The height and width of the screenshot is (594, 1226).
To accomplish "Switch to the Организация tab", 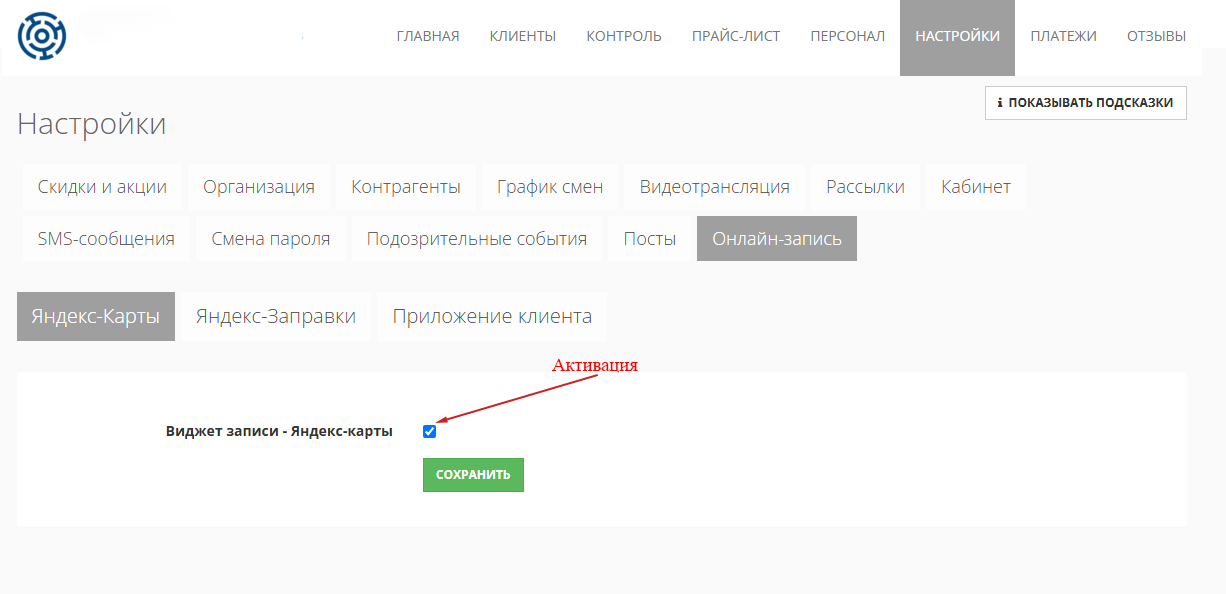I will [259, 187].
